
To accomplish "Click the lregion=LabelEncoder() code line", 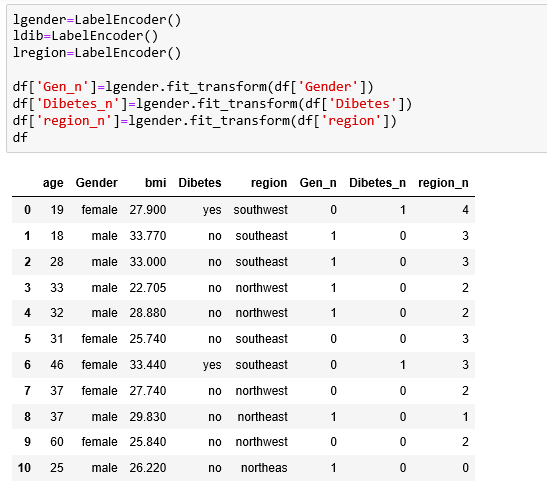I will tap(97, 53).
